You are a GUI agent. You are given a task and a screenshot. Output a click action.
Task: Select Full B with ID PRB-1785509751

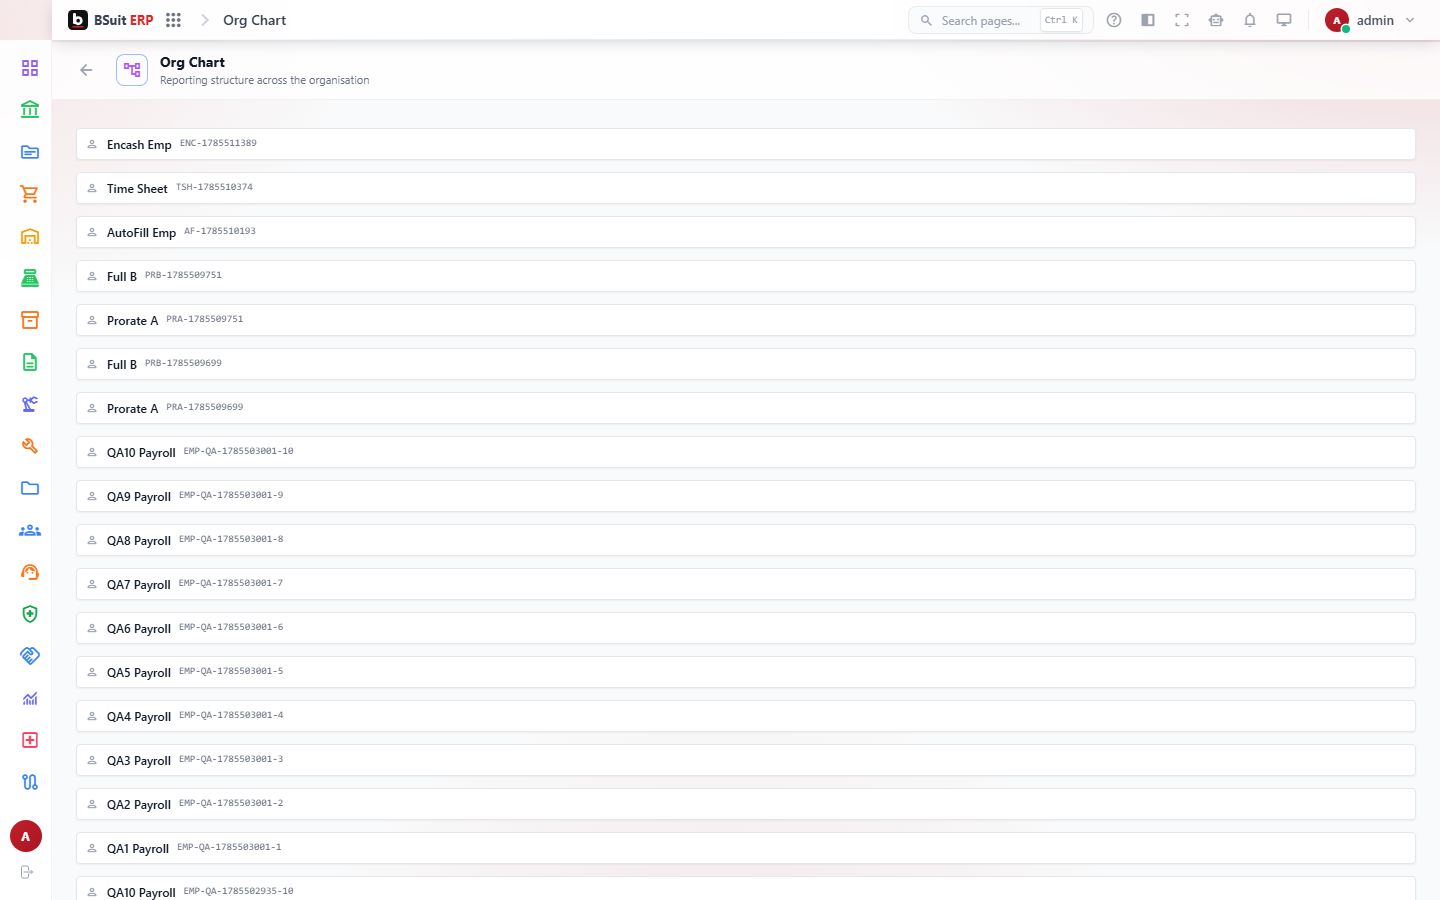746,276
